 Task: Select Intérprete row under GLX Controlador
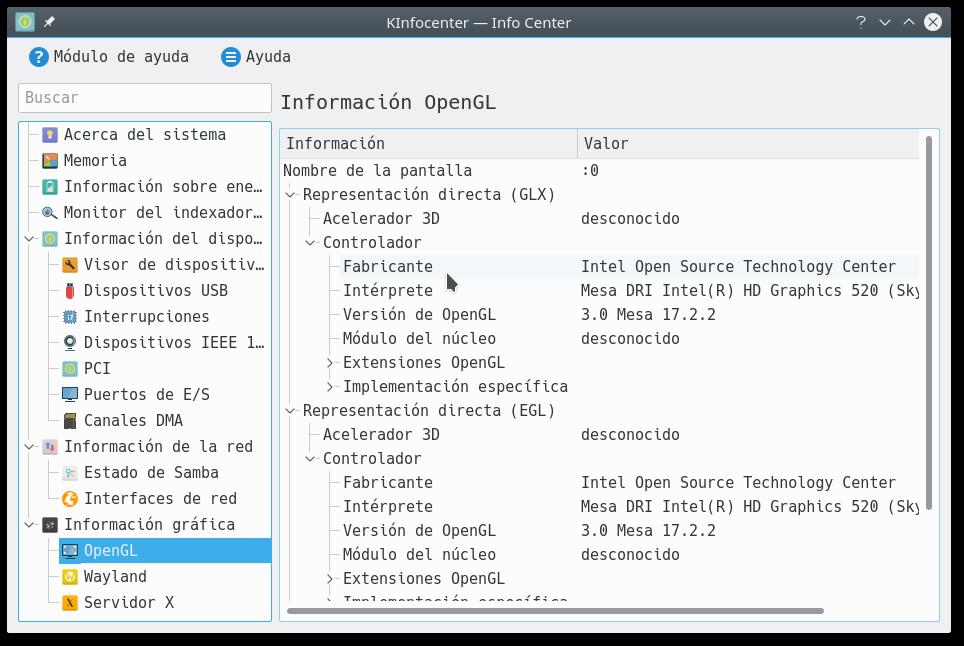click(630, 291)
